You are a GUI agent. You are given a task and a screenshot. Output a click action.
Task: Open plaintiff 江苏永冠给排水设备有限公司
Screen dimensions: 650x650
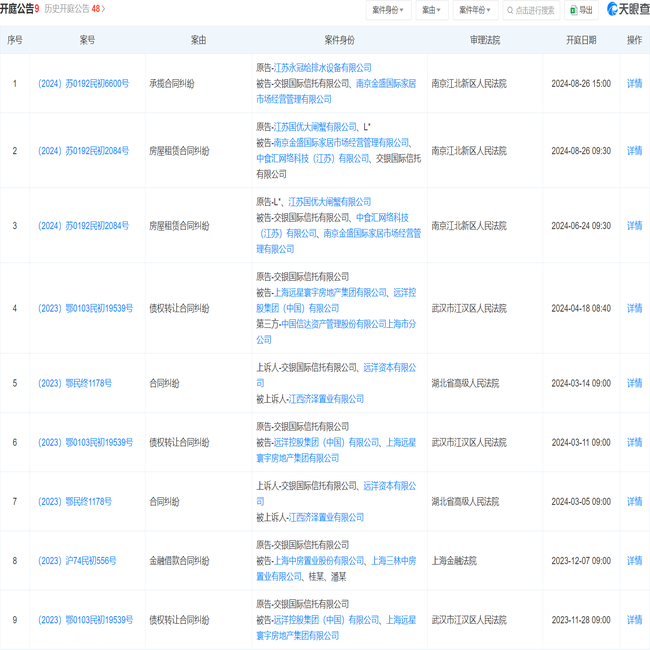[x=323, y=68]
